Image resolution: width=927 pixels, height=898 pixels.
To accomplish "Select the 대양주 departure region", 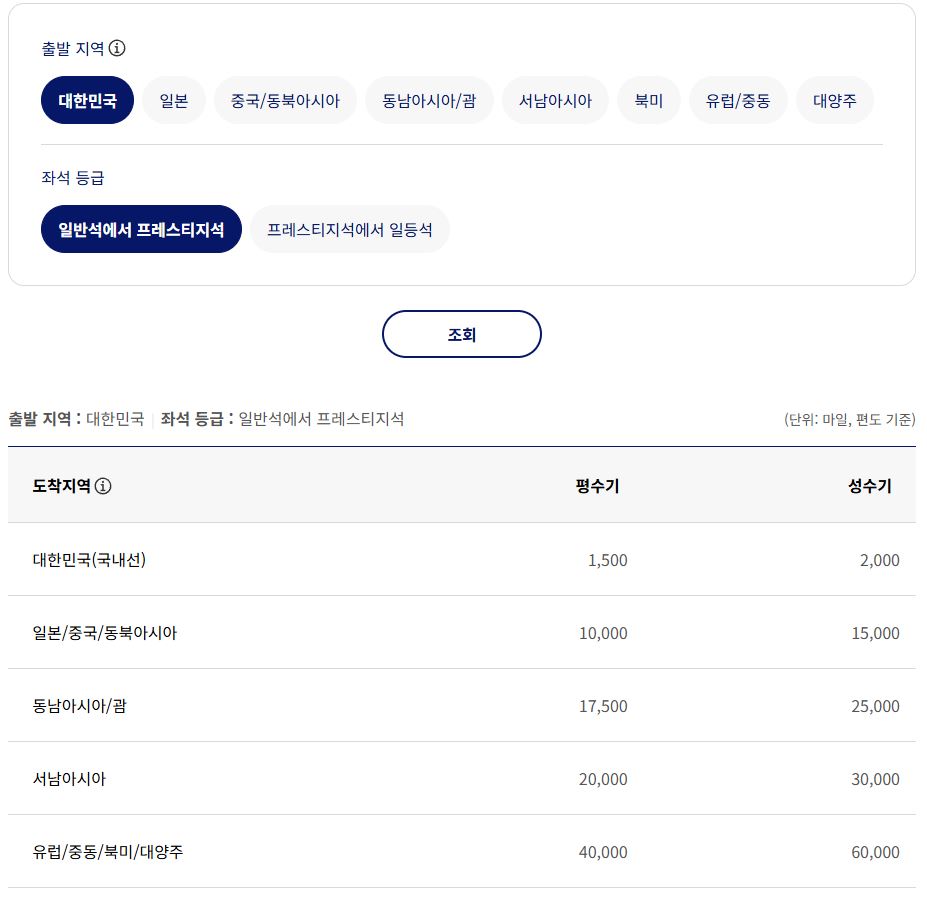I will (x=834, y=100).
